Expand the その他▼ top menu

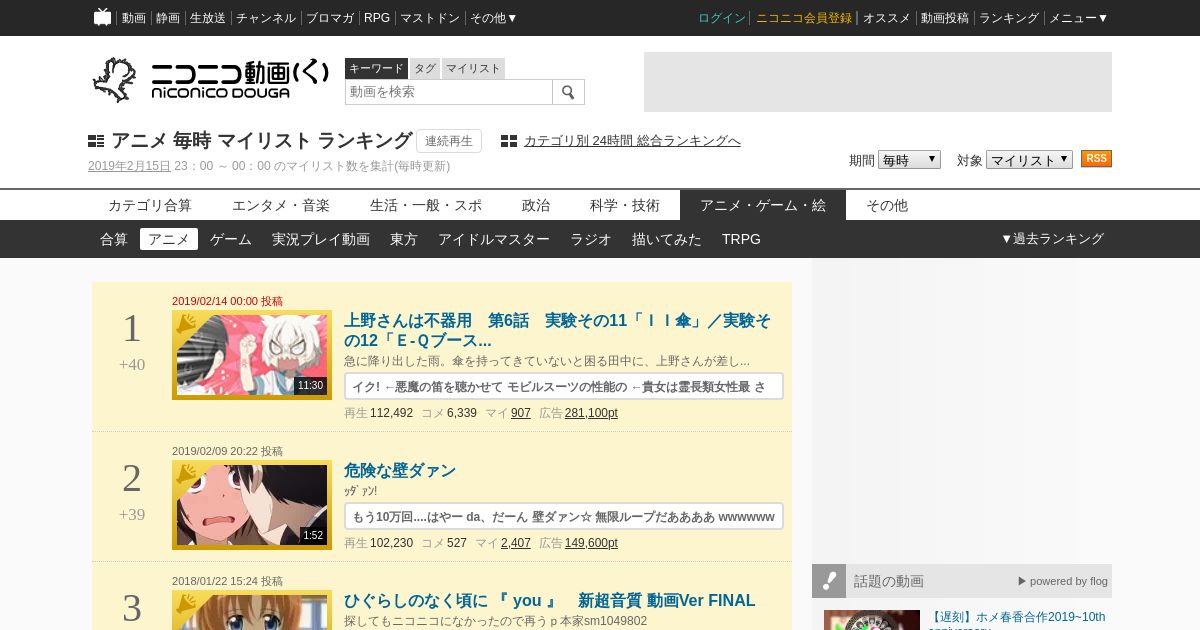click(x=493, y=18)
